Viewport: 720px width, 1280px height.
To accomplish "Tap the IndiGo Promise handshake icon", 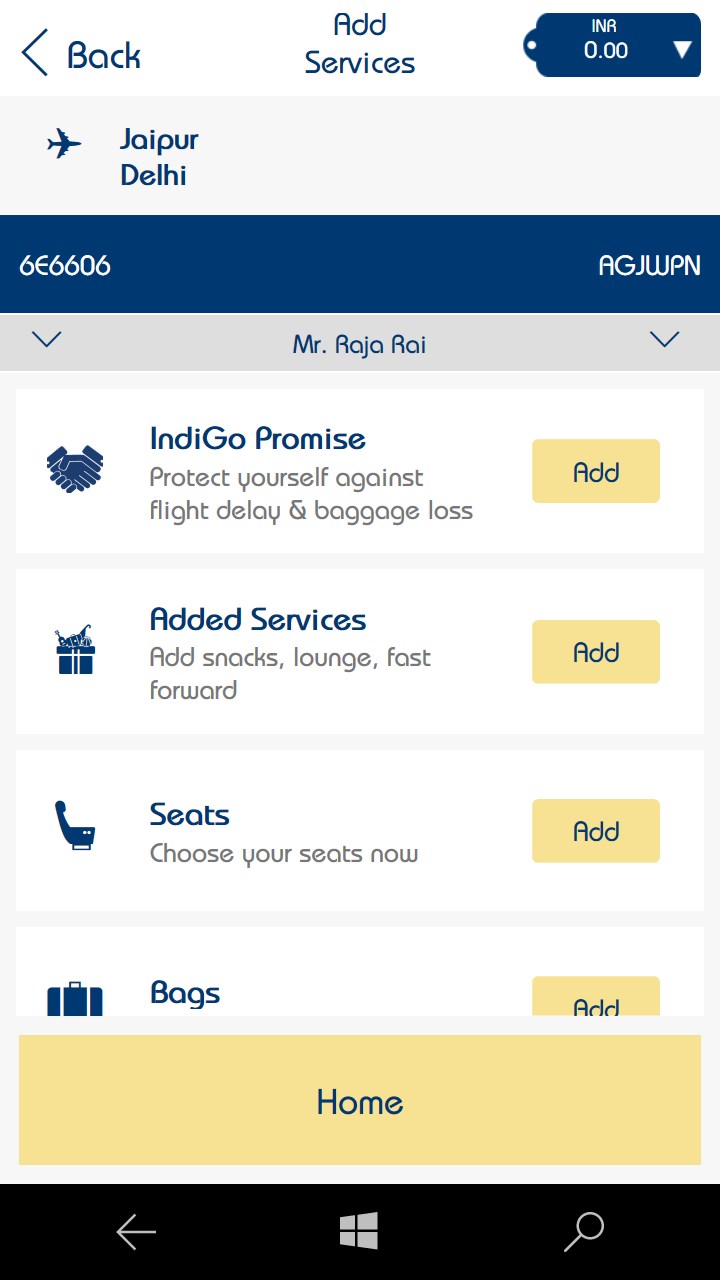I will tap(75, 469).
